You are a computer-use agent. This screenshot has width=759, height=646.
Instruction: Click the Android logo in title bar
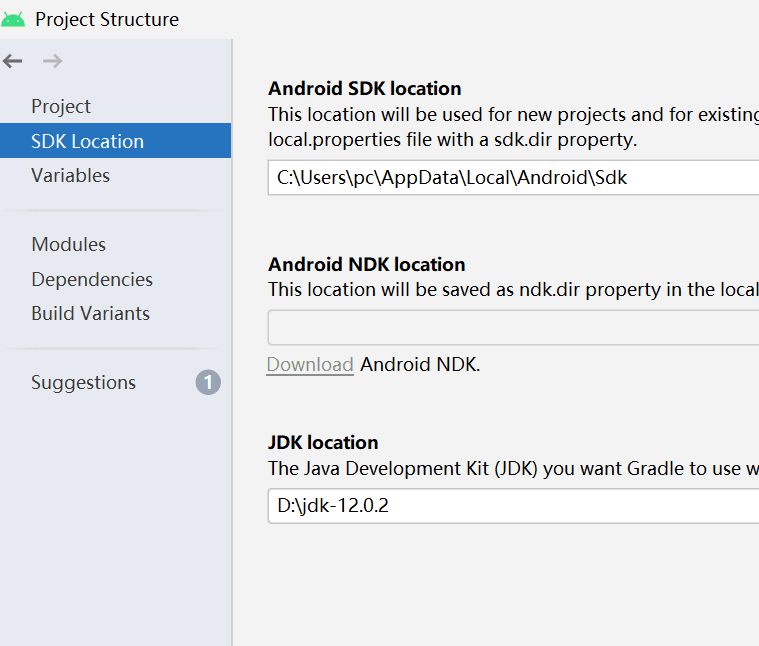pyautogui.click(x=13, y=20)
